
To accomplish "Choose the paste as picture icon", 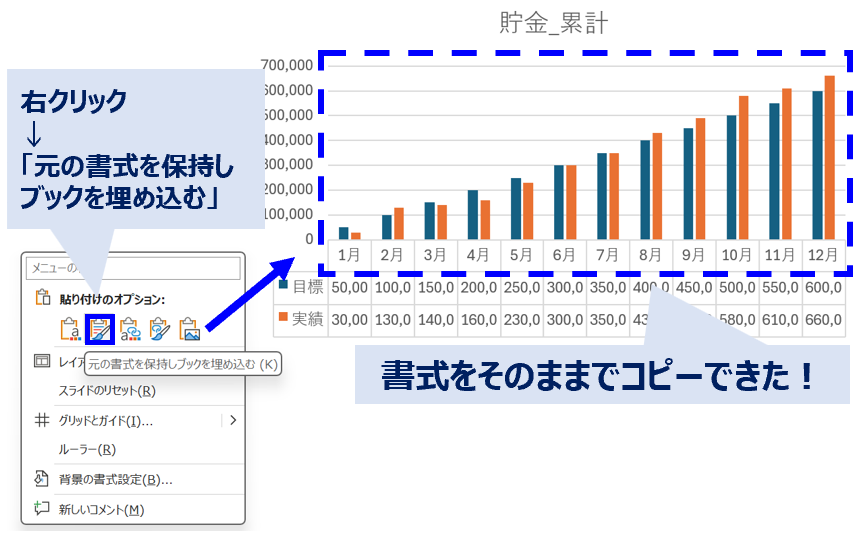I will click(190, 329).
